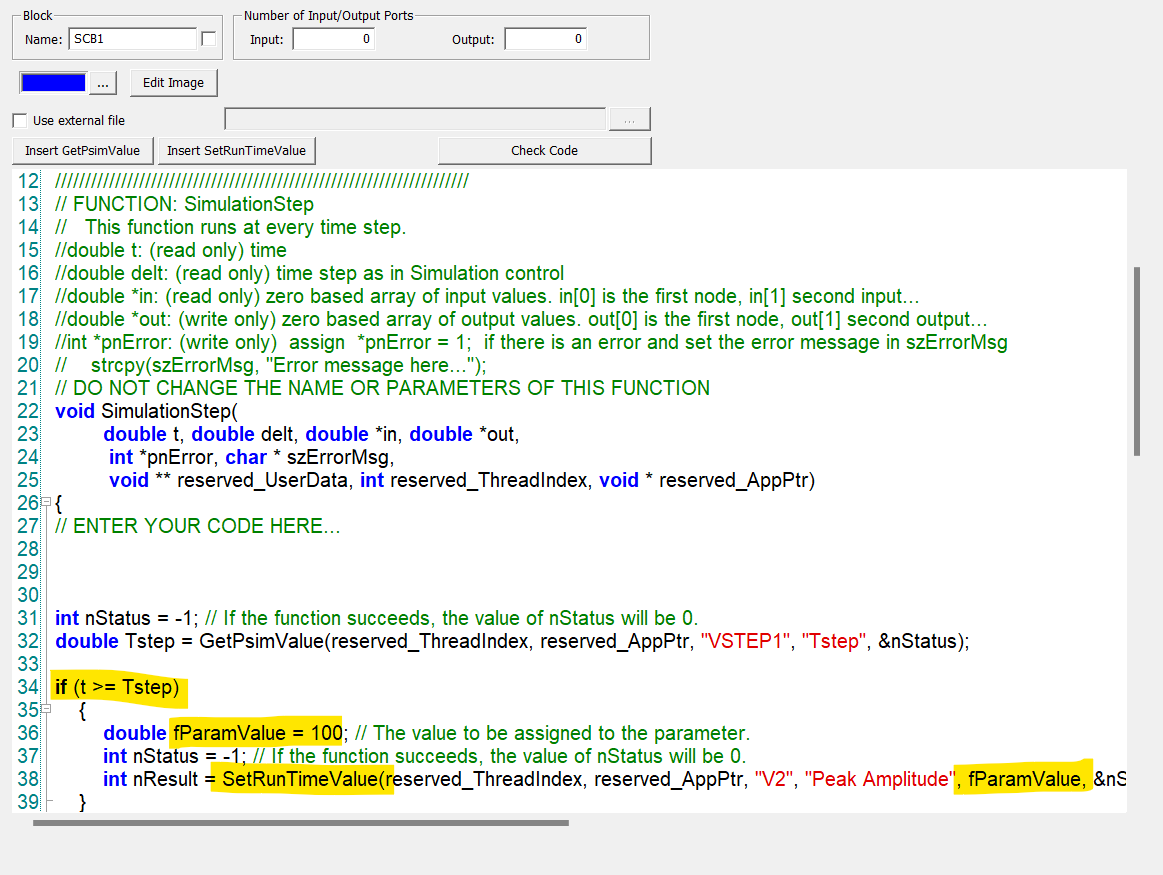Click the Edit Image button
This screenshot has width=1163, height=875.
tap(174, 82)
